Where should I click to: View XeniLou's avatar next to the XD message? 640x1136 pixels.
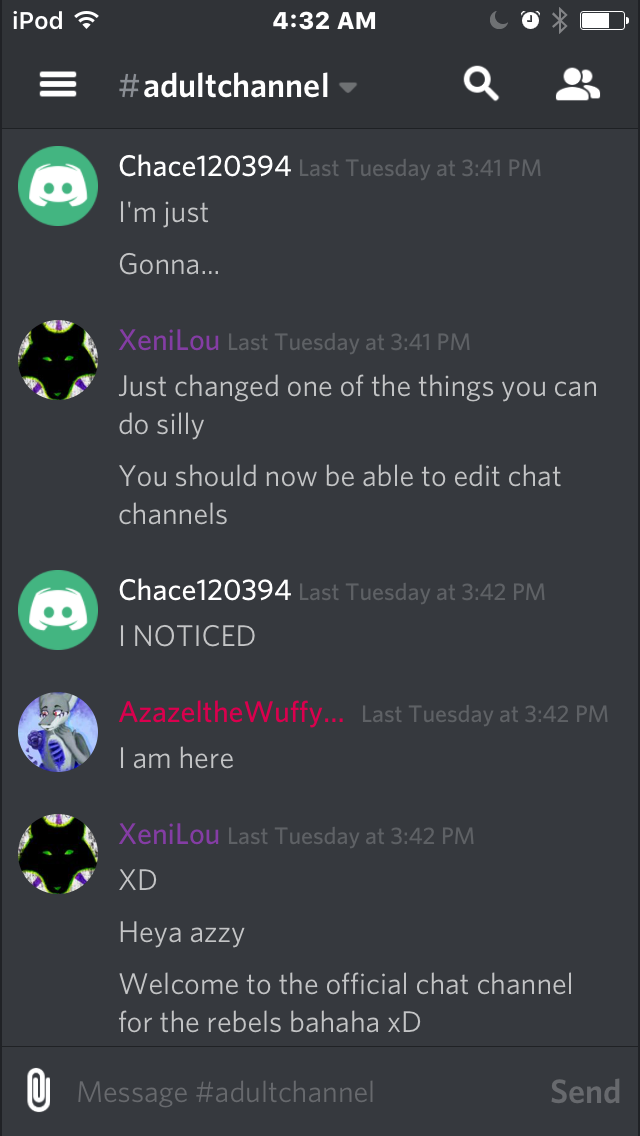tap(58, 854)
